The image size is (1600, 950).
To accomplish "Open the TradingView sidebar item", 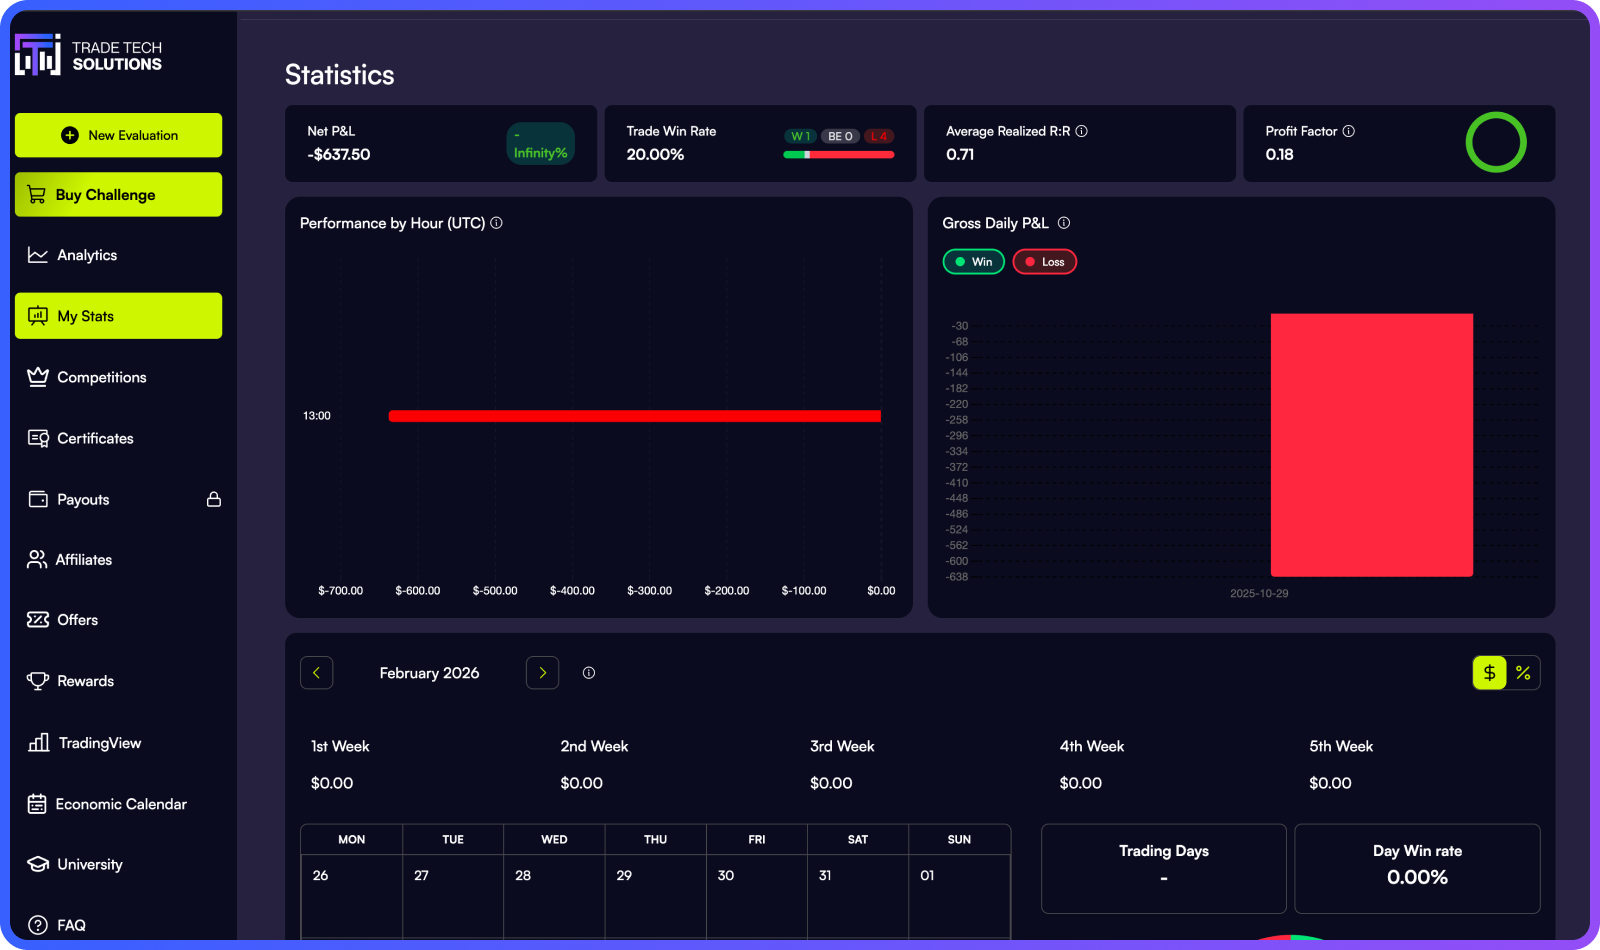I will click(x=98, y=743).
